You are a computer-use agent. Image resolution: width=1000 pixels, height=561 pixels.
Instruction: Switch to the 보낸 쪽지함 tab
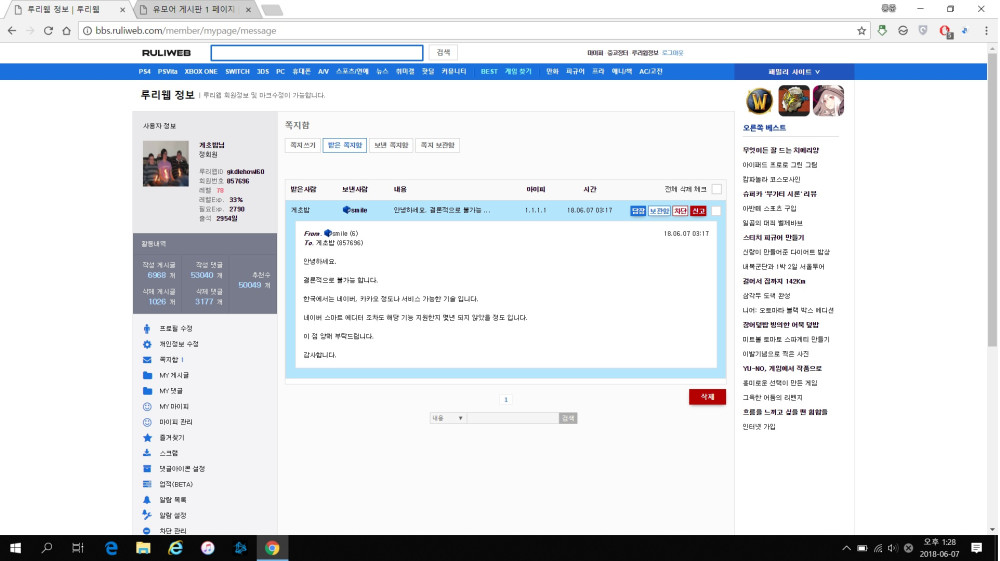tap(390, 146)
